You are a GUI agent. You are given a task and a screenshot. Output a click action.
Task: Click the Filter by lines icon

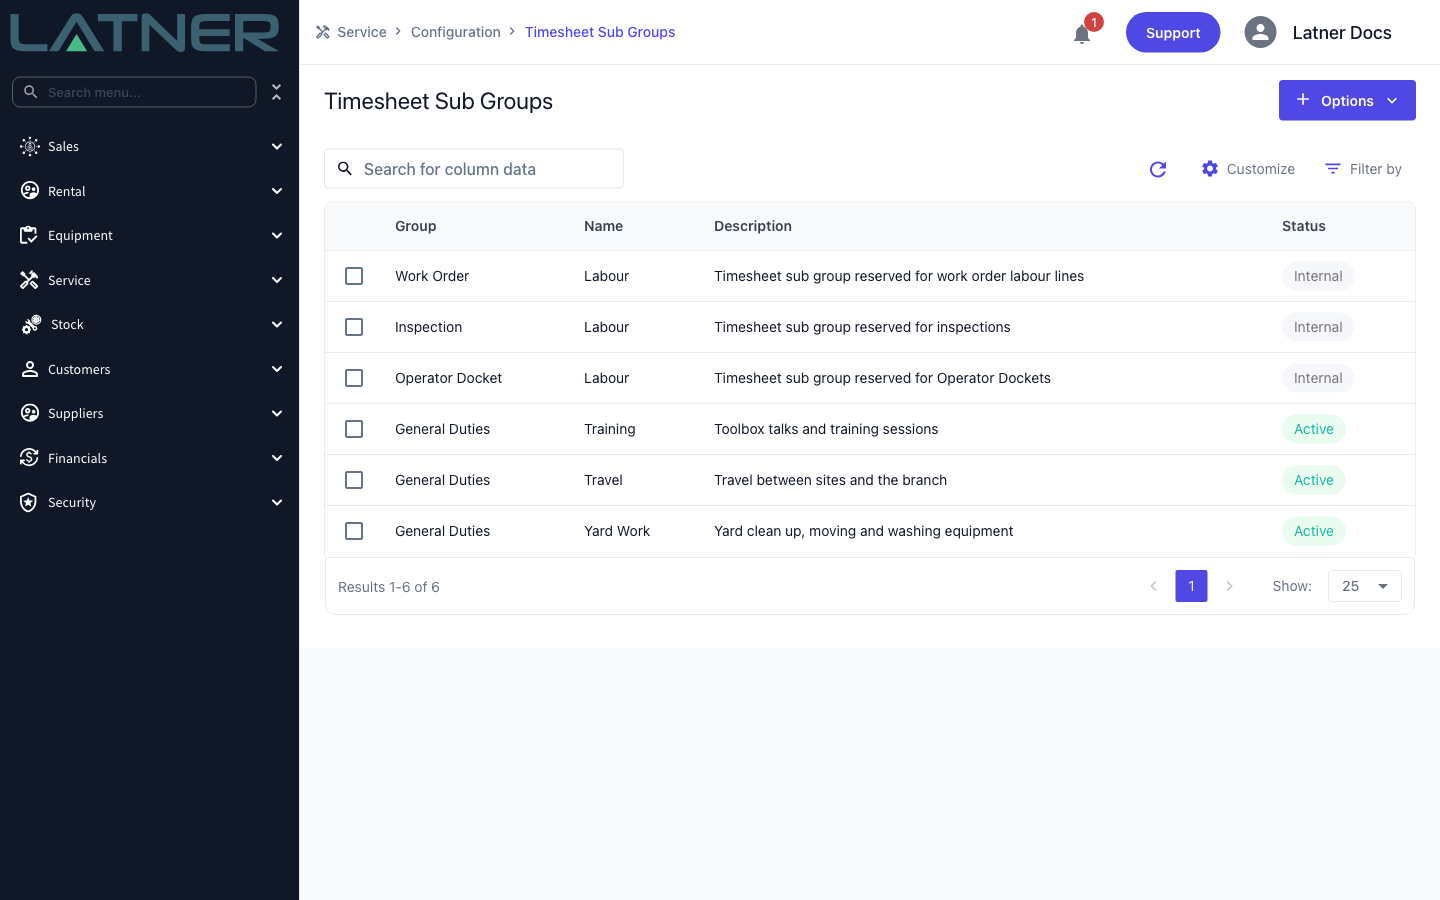pos(1333,169)
